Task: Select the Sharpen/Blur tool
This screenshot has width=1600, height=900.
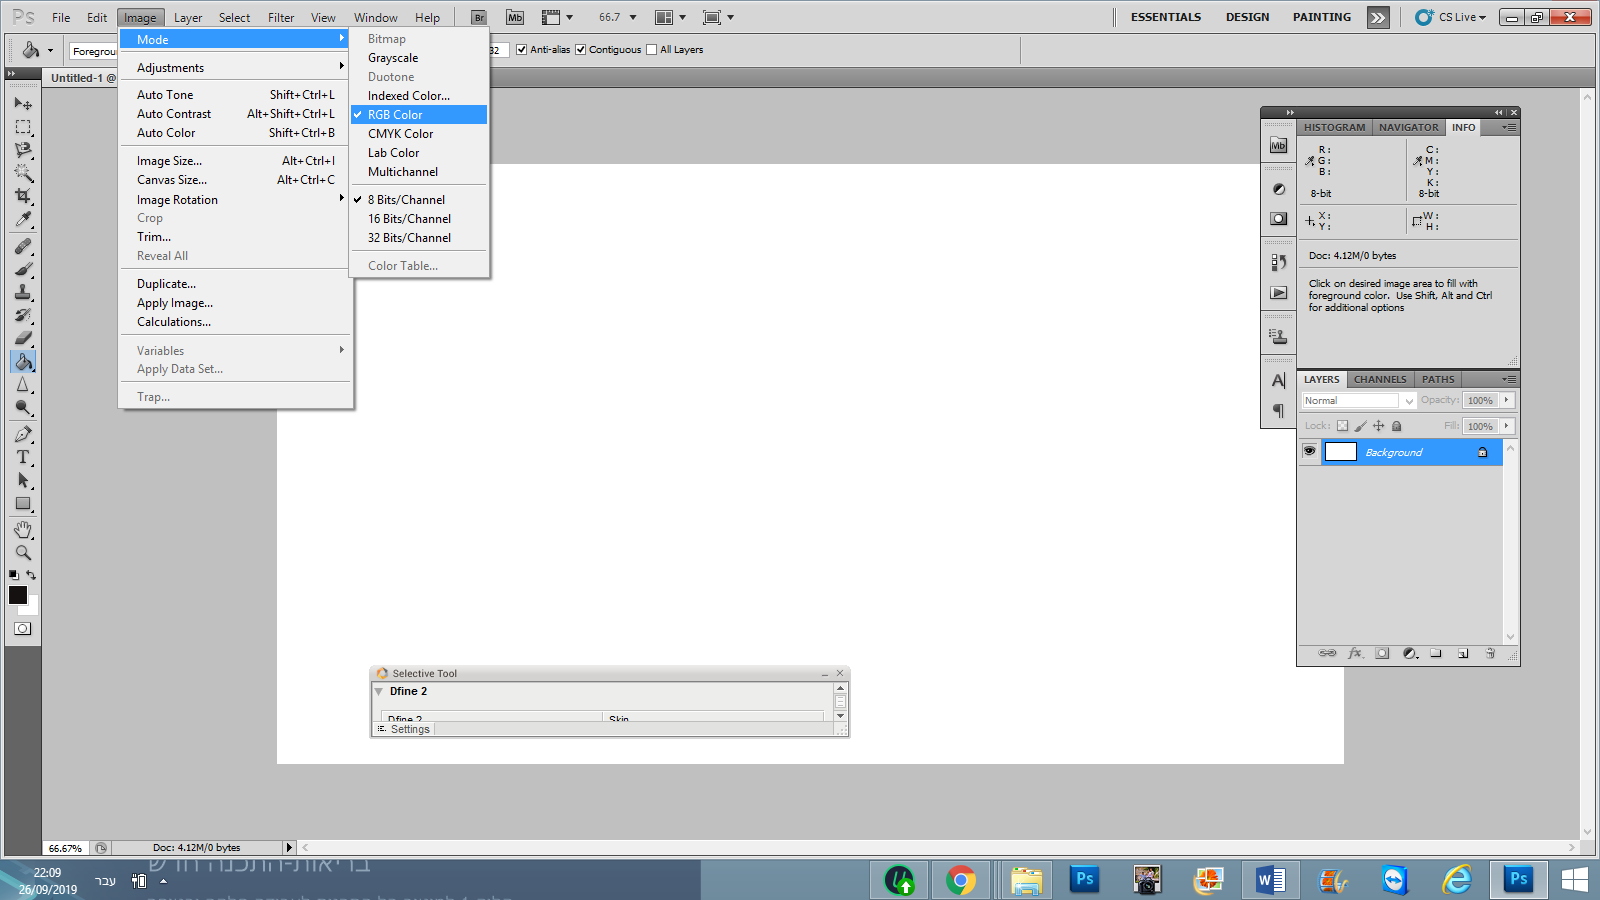Action: click(x=23, y=384)
